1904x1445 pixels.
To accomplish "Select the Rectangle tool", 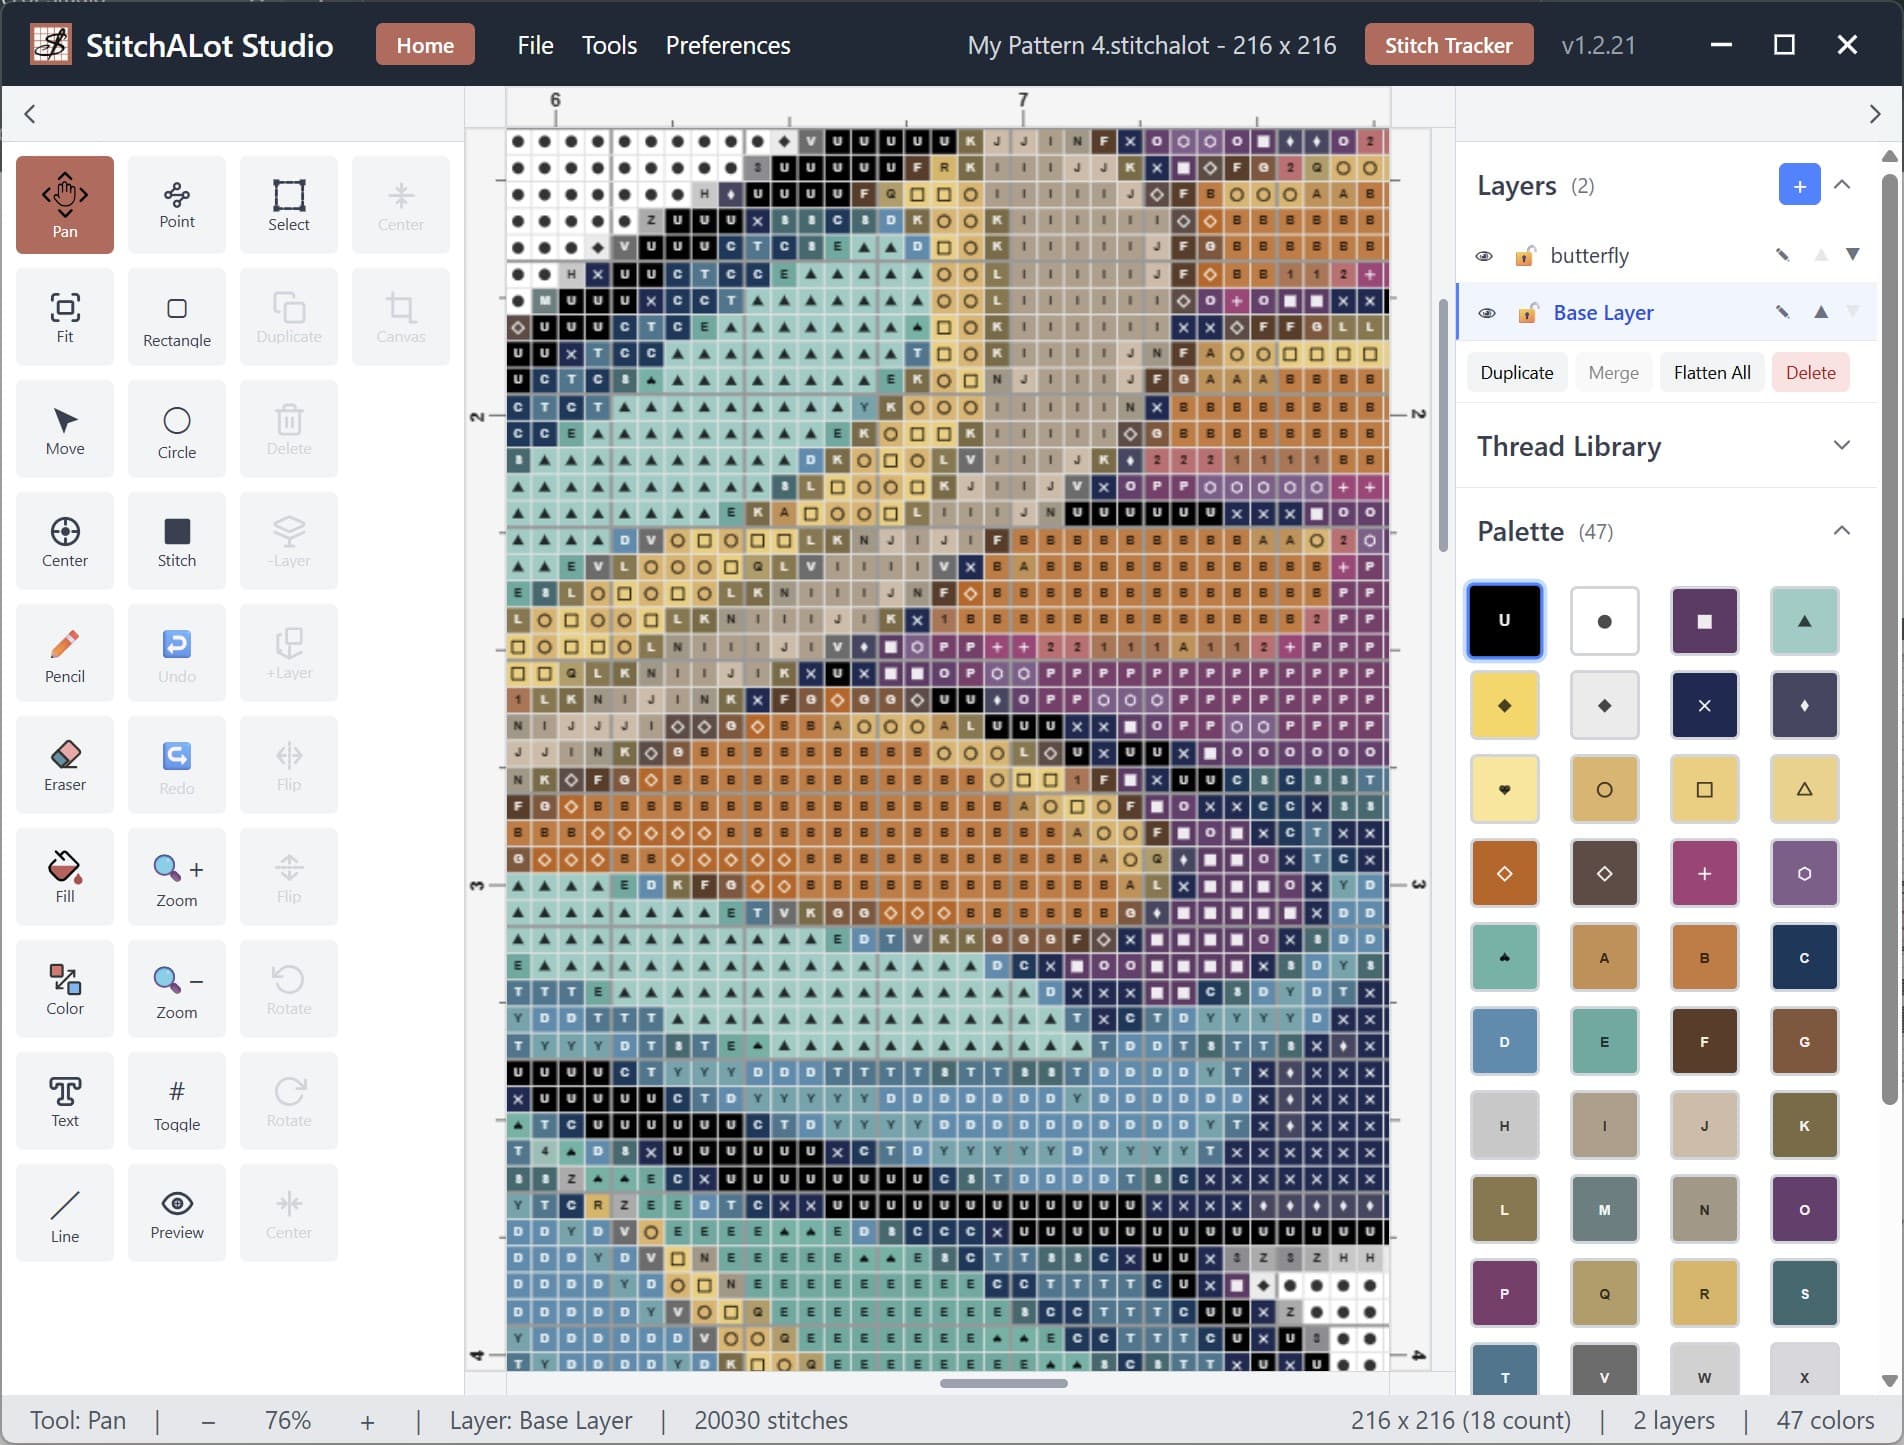I will [x=177, y=316].
